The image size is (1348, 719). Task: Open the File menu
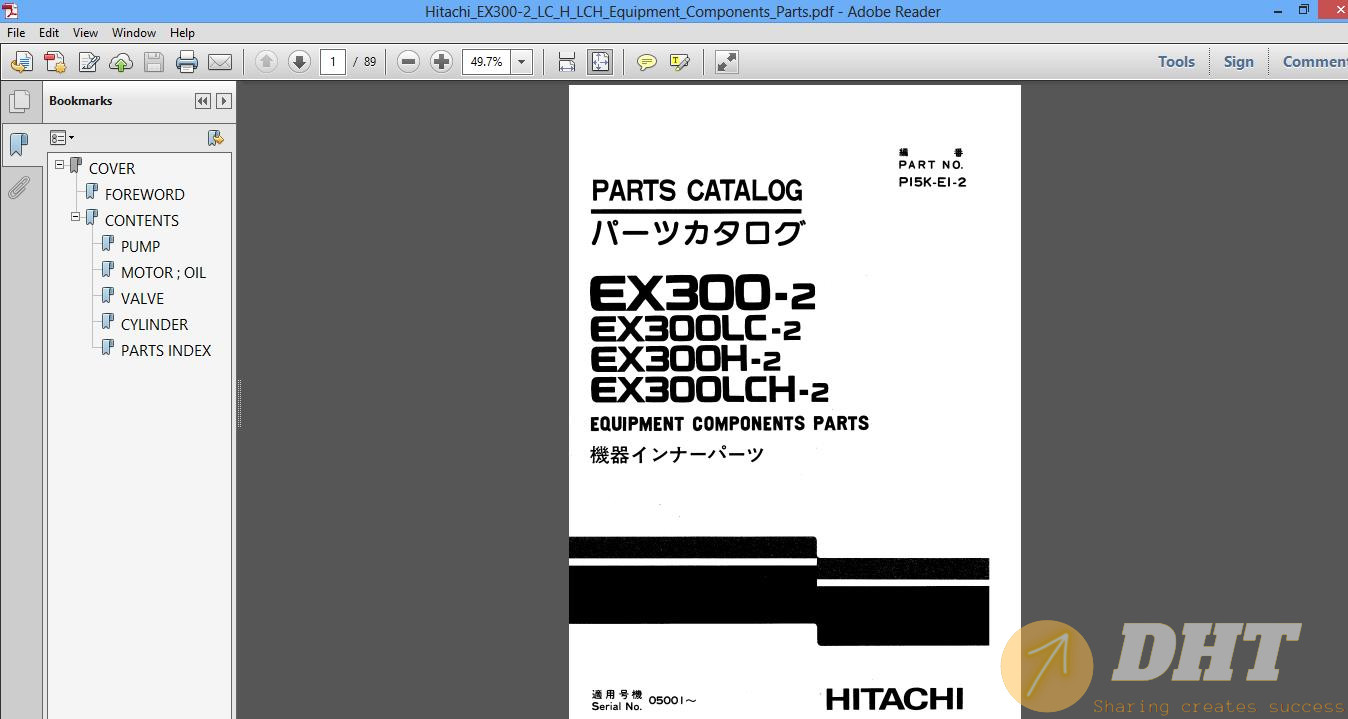pos(16,33)
